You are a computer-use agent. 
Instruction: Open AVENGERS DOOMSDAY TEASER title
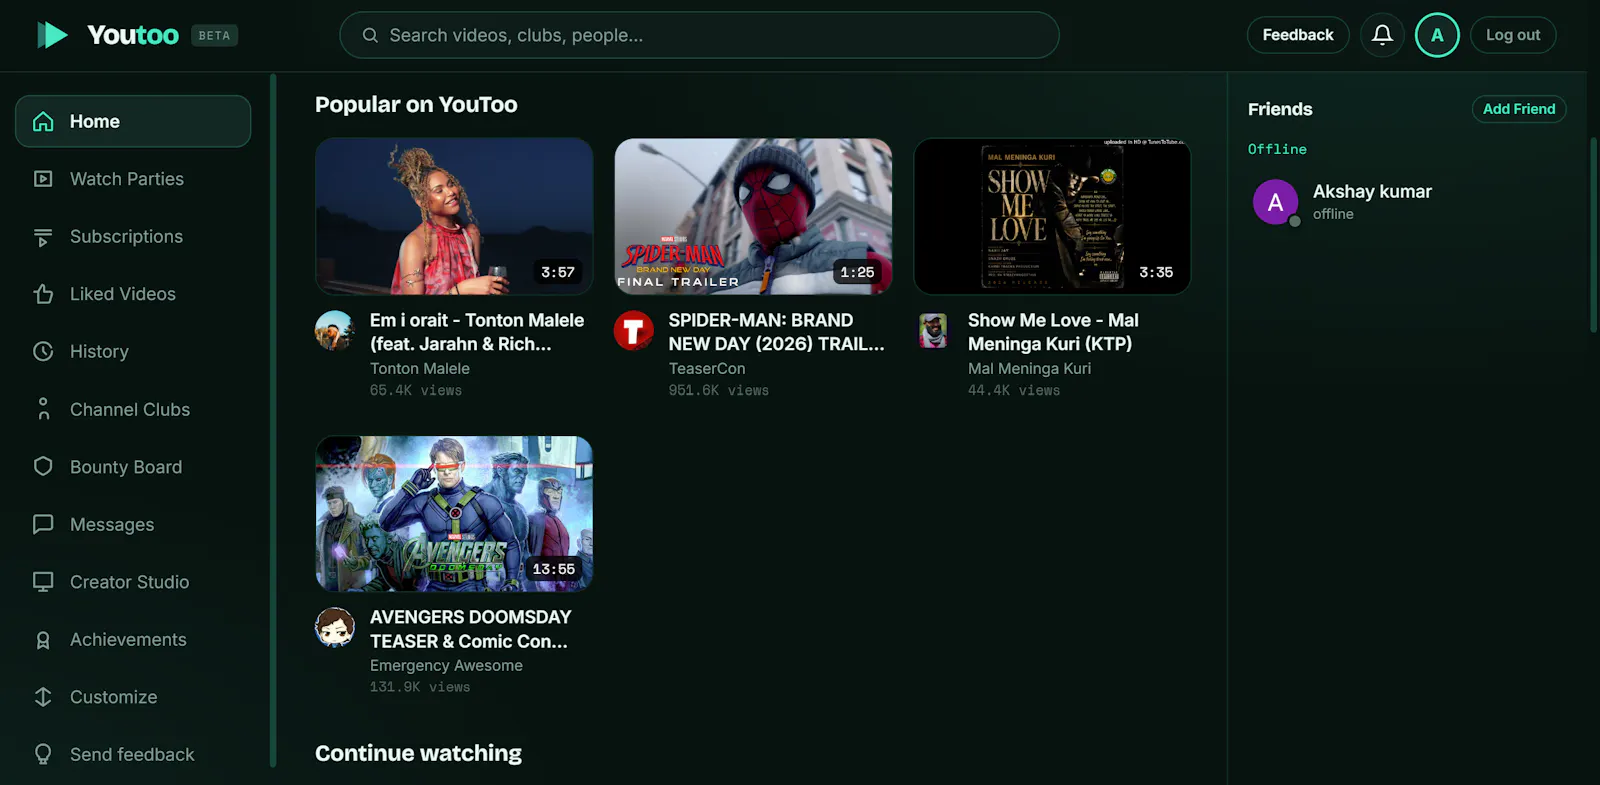pyautogui.click(x=471, y=629)
